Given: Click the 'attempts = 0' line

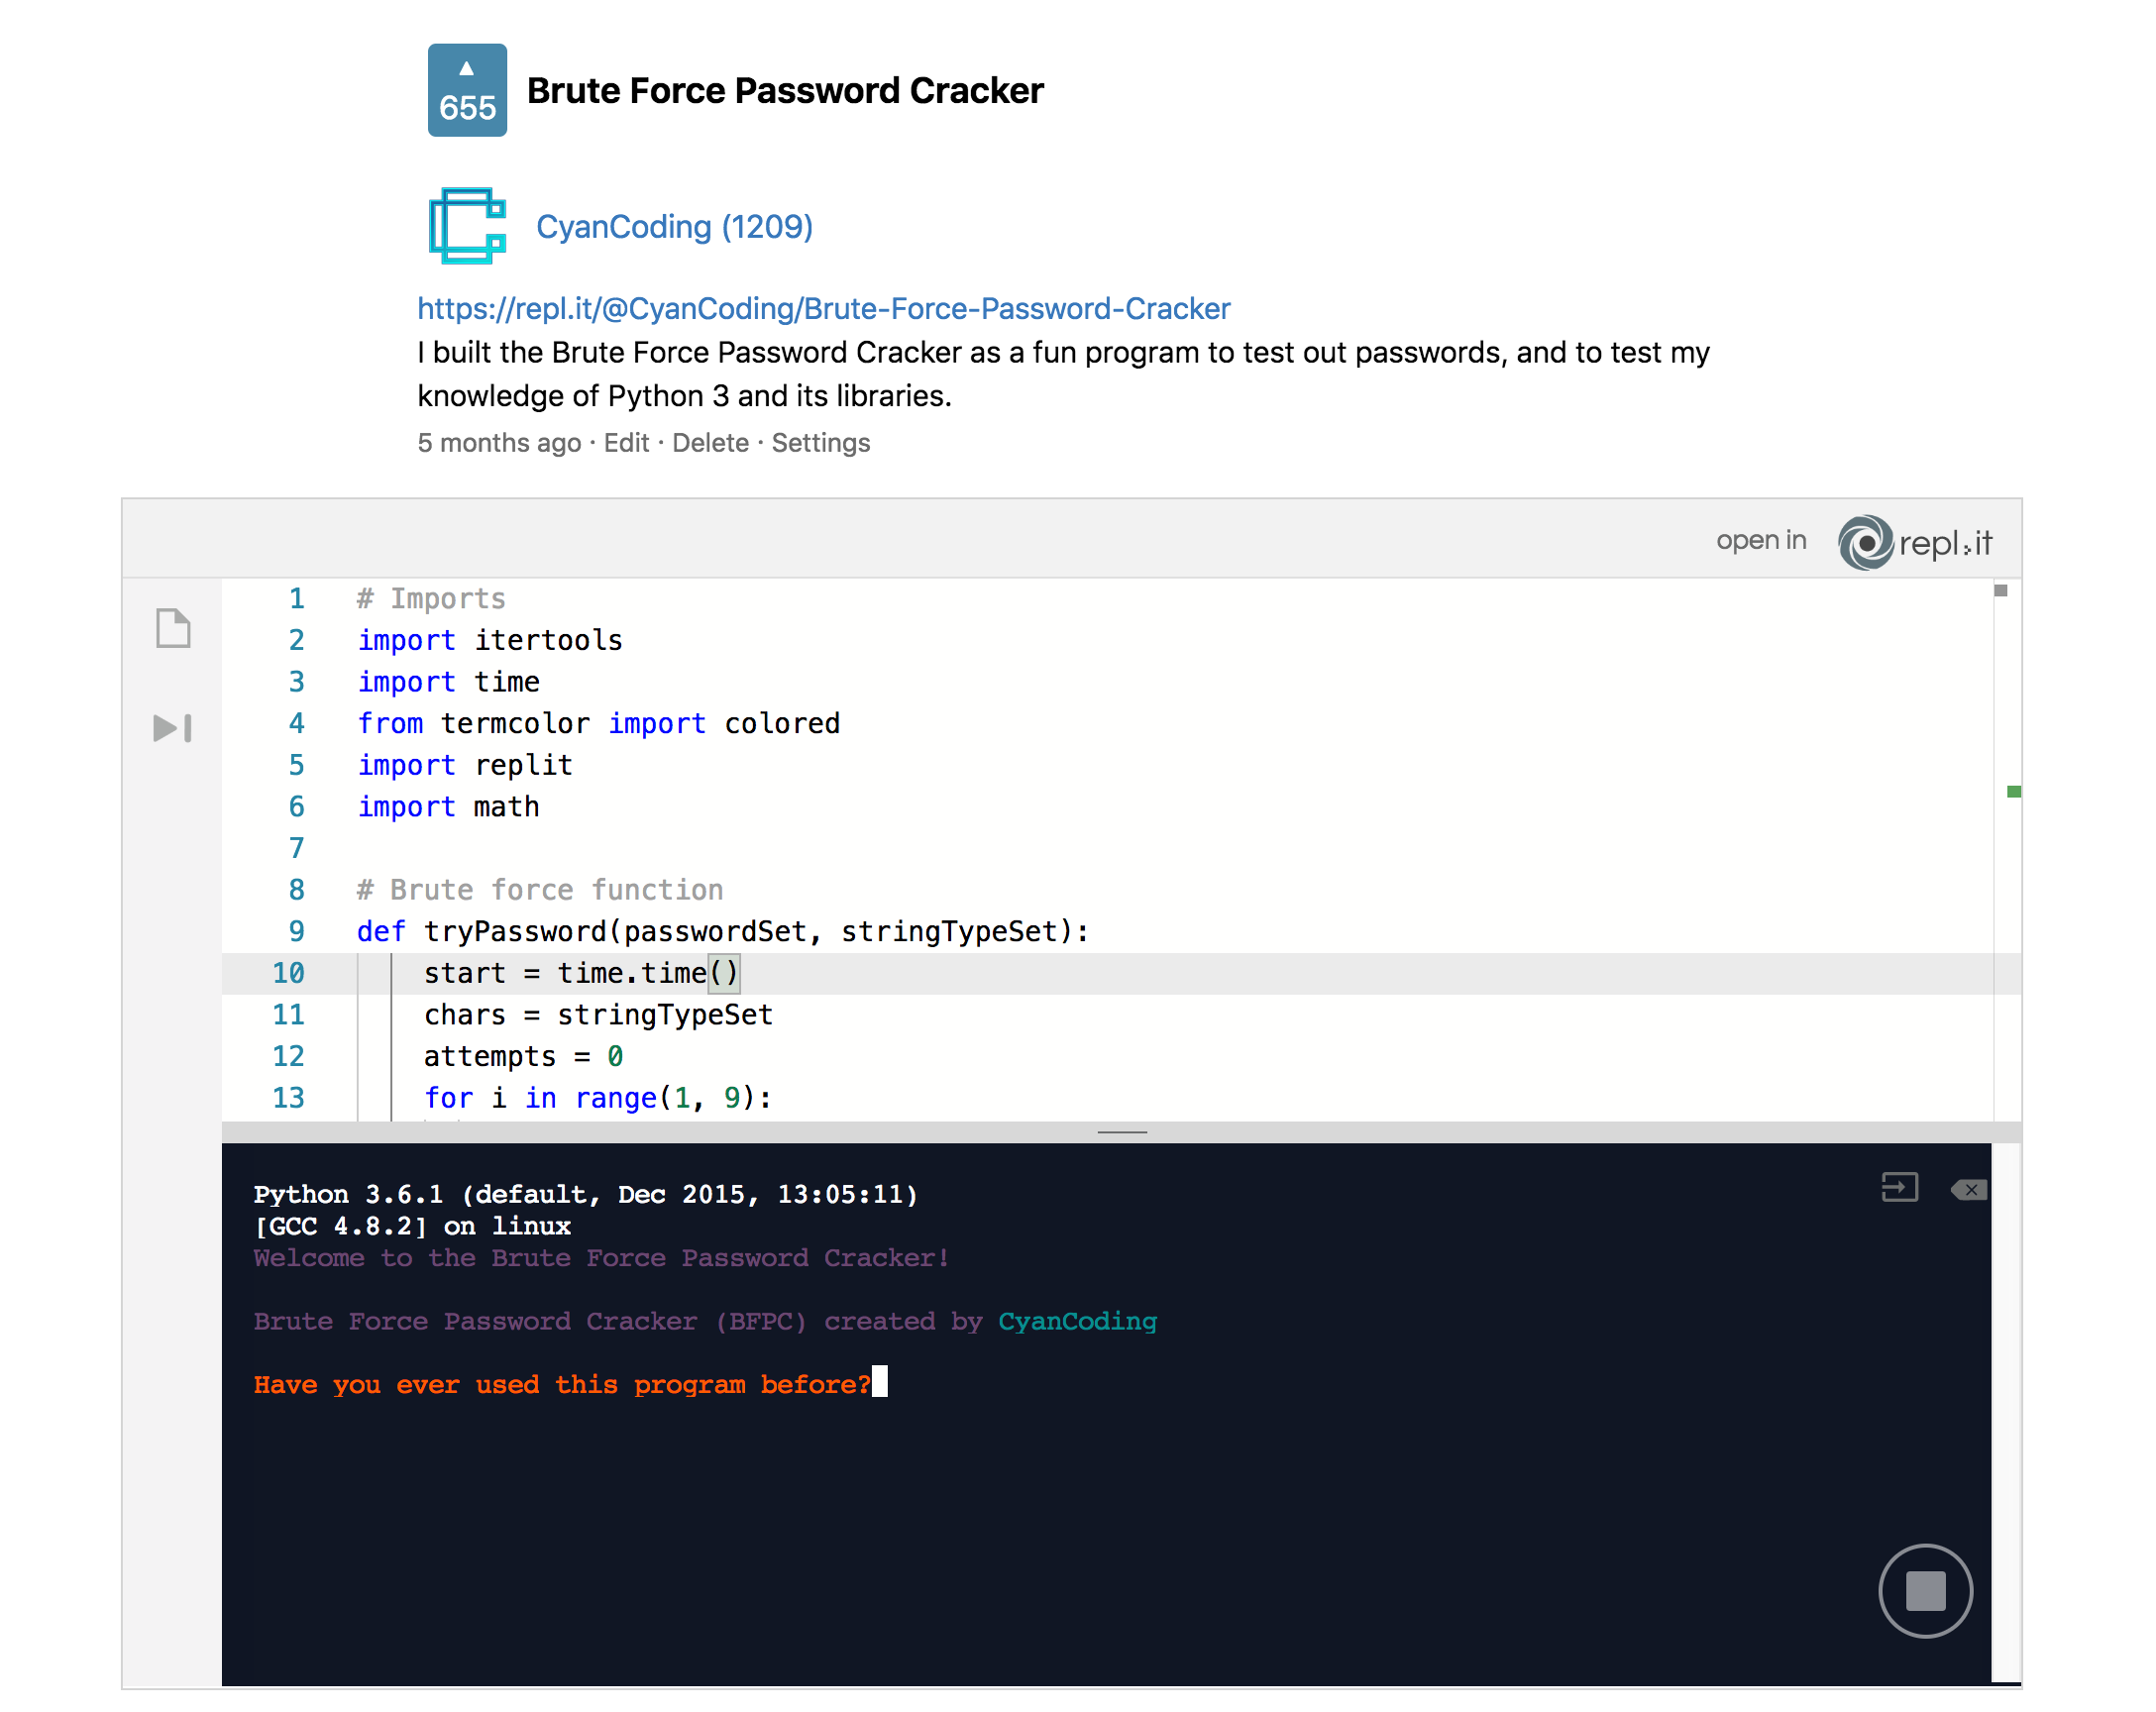Looking at the screenshot, I should (x=523, y=1056).
